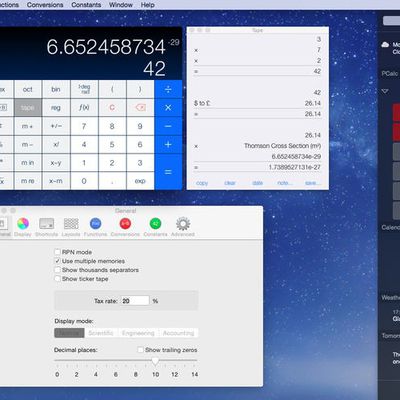Click the reg registers key
Viewport: 400px width, 400px height.
[x=56, y=107]
